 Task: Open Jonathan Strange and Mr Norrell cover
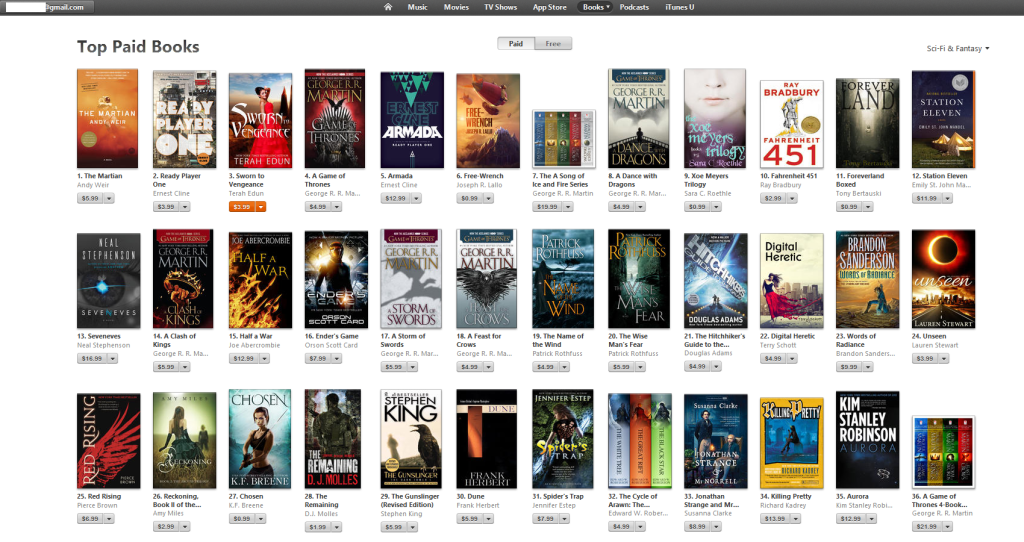point(715,441)
